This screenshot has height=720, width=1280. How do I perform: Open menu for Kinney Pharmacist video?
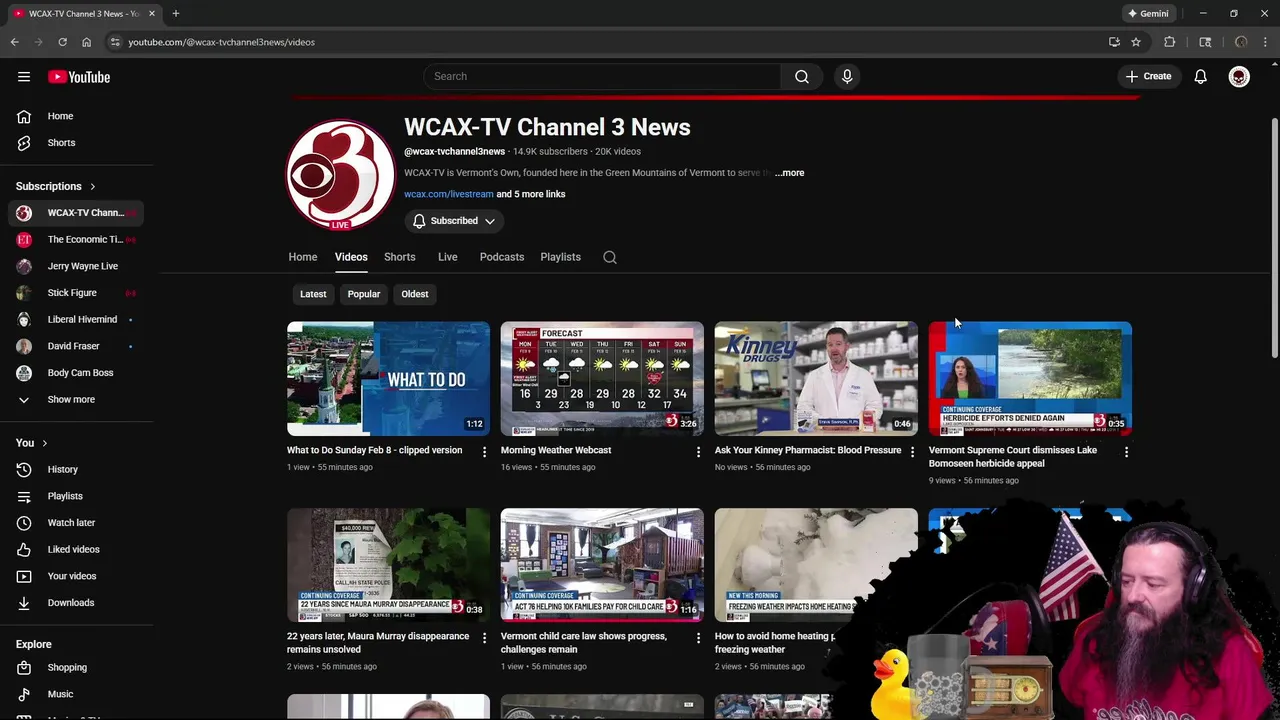(x=912, y=452)
